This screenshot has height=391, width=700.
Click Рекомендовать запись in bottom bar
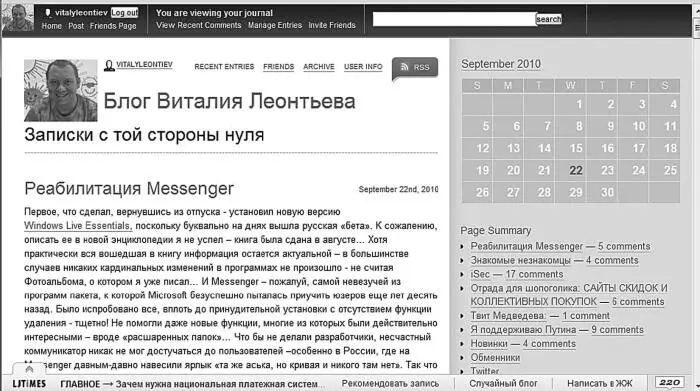[x=390, y=383]
